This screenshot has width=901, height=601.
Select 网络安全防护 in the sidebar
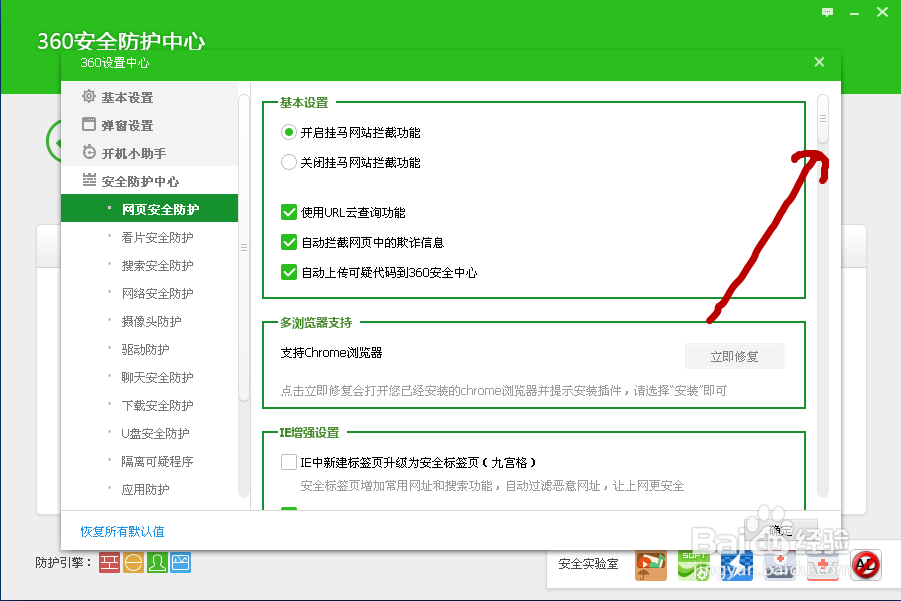(x=157, y=294)
